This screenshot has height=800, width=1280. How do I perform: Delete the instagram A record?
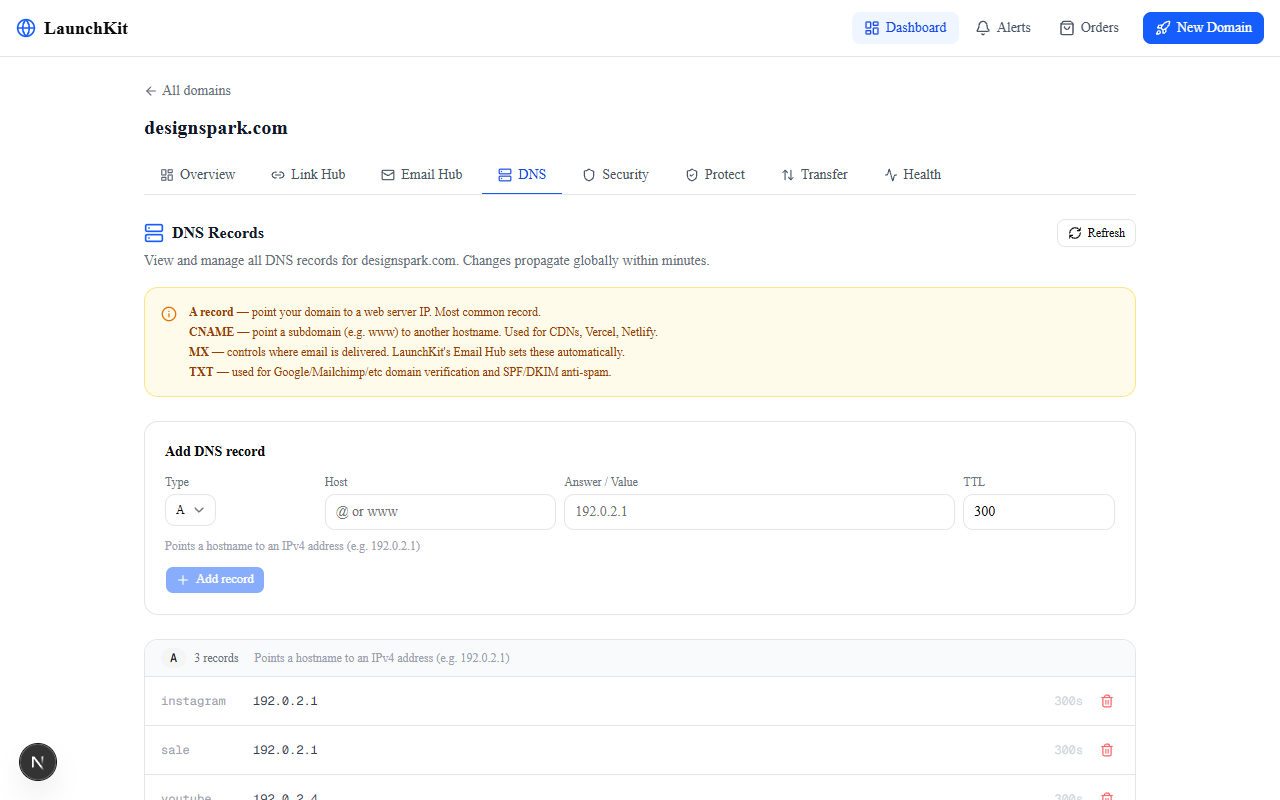click(1107, 701)
